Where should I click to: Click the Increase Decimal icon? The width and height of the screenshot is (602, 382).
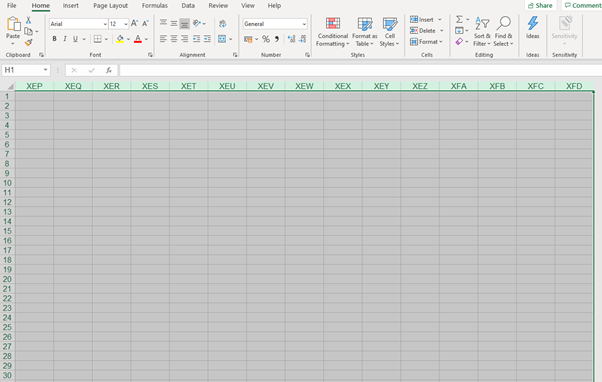291,39
